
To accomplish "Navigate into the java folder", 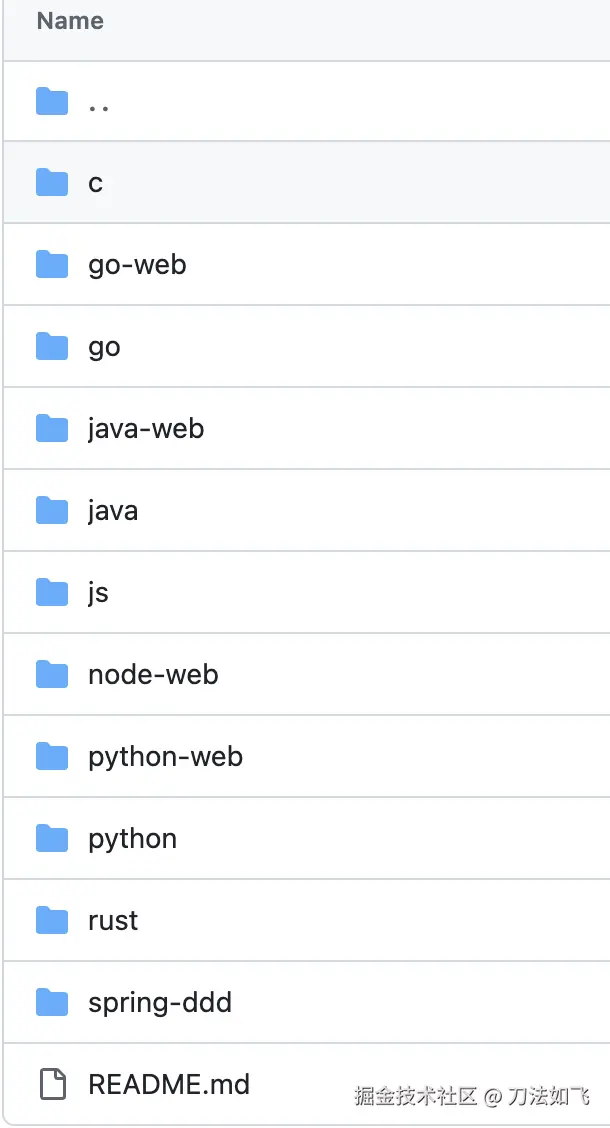I will [113, 511].
